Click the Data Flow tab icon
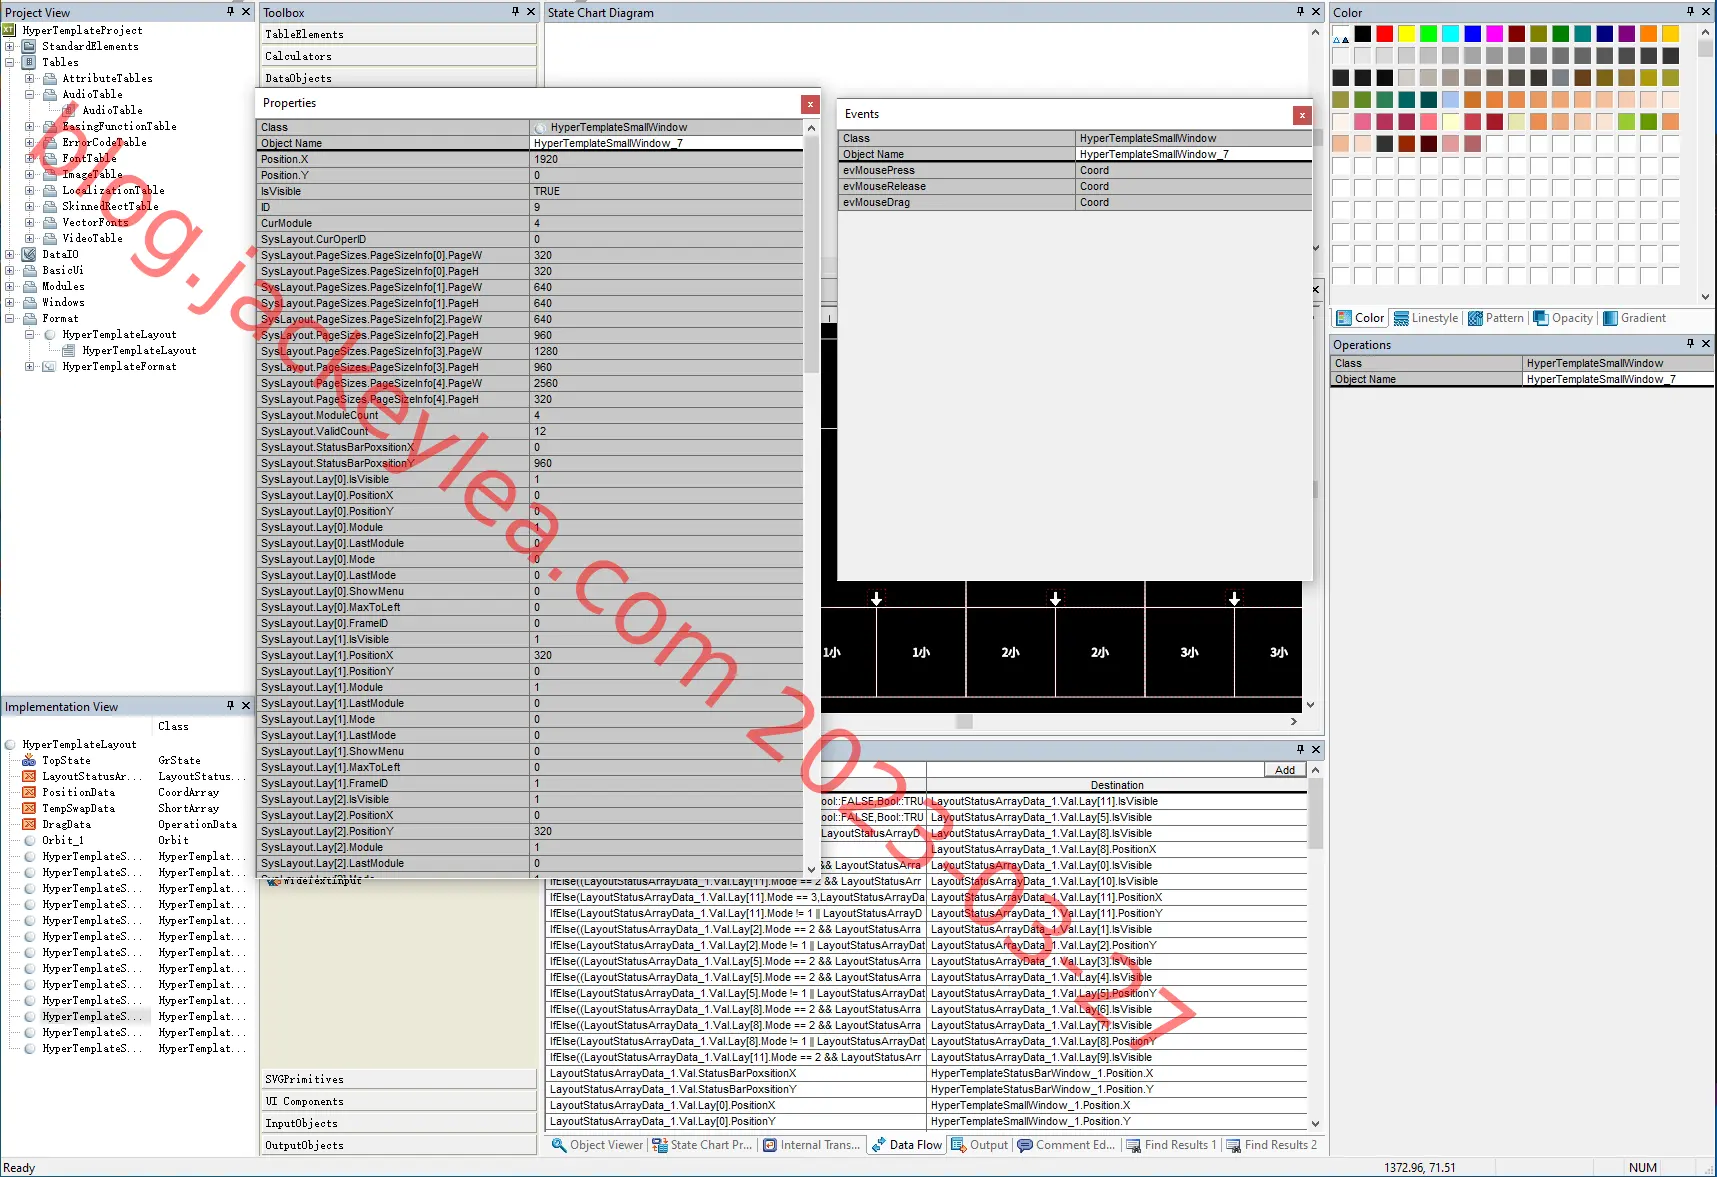The height and width of the screenshot is (1177, 1717). (878, 1145)
